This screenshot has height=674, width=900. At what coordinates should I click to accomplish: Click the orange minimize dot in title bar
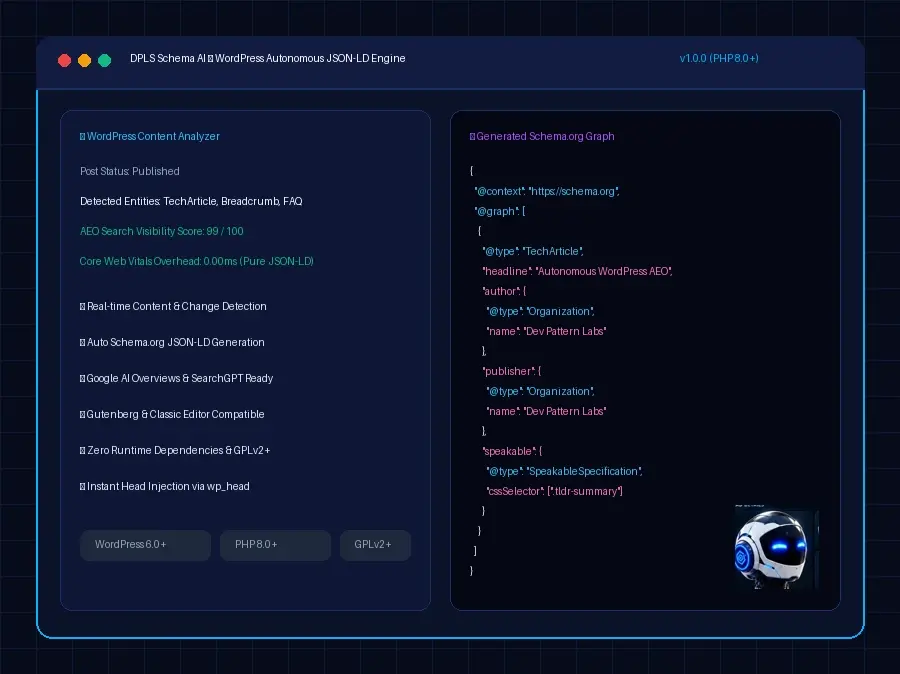[84, 60]
